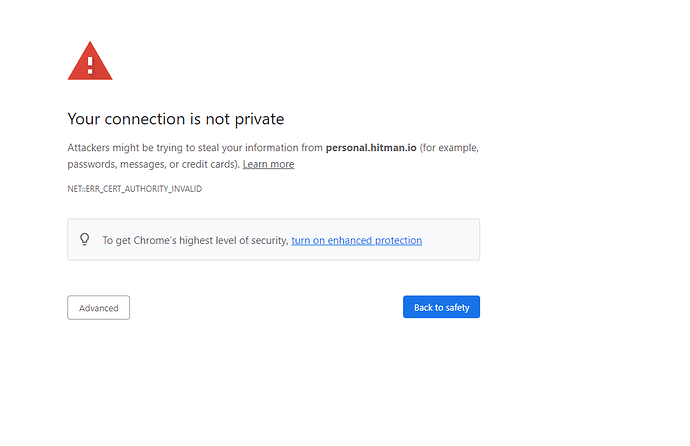Click the NET::ERR_CERT_AUTHORITY_INVALID error code

(x=135, y=189)
